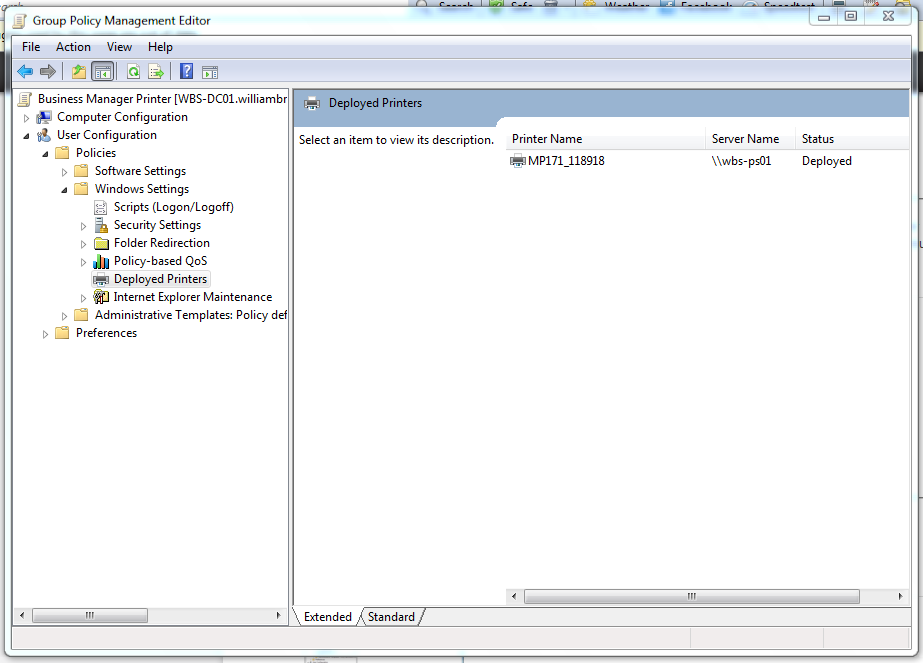Click the Export List icon
The width and height of the screenshot is (923, 663).
coord(156,71)
